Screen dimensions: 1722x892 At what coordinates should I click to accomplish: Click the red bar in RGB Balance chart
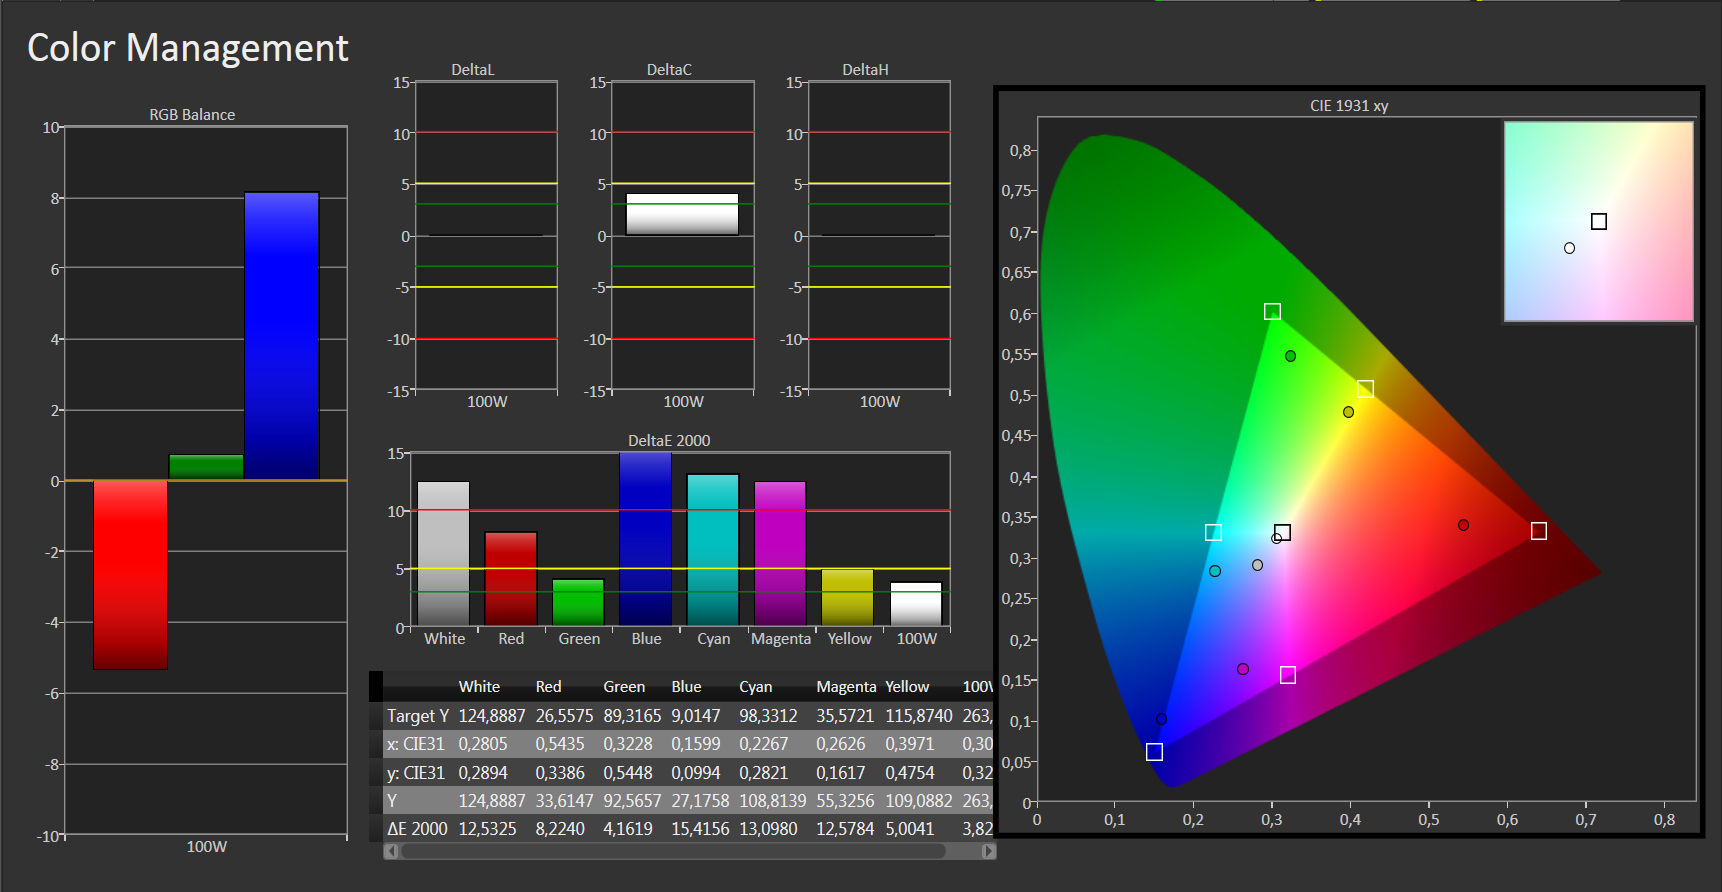tap(130, 575)
